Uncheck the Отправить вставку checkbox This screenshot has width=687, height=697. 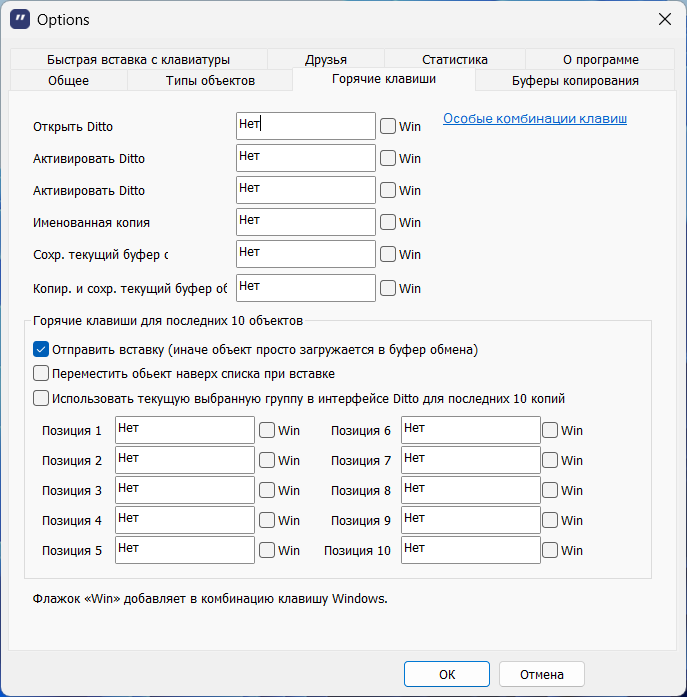click(41, 349)
